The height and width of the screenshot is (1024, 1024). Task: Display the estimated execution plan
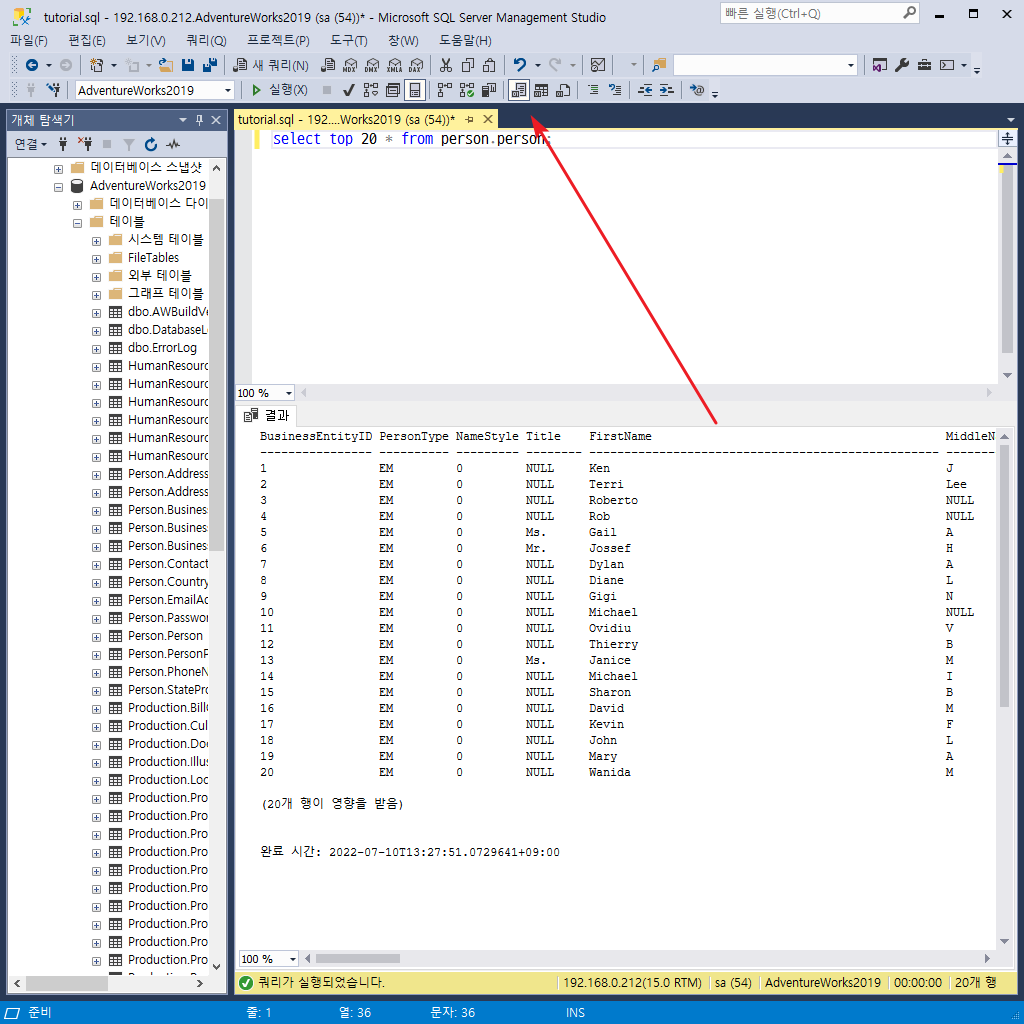(371, 90)
